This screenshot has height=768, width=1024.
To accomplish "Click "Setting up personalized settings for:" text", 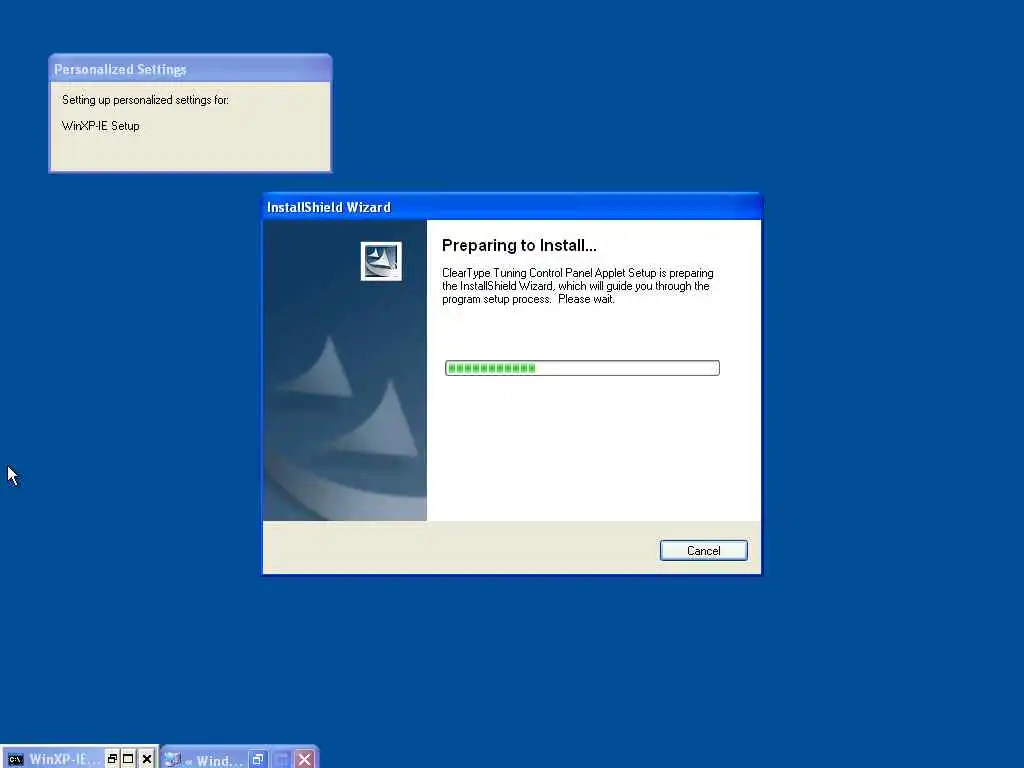I will point(145,100).
